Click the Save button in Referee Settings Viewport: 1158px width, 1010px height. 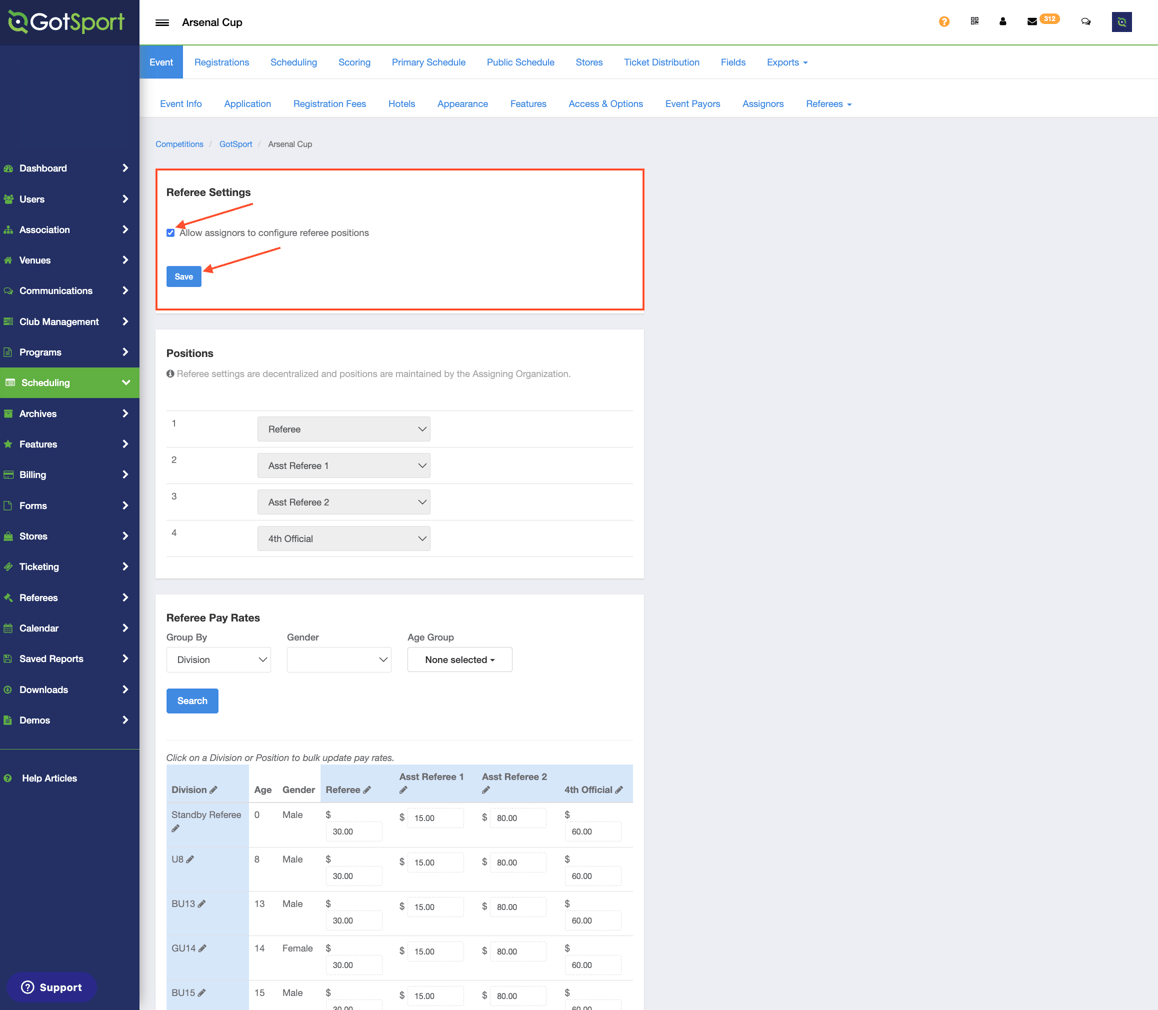184,276
